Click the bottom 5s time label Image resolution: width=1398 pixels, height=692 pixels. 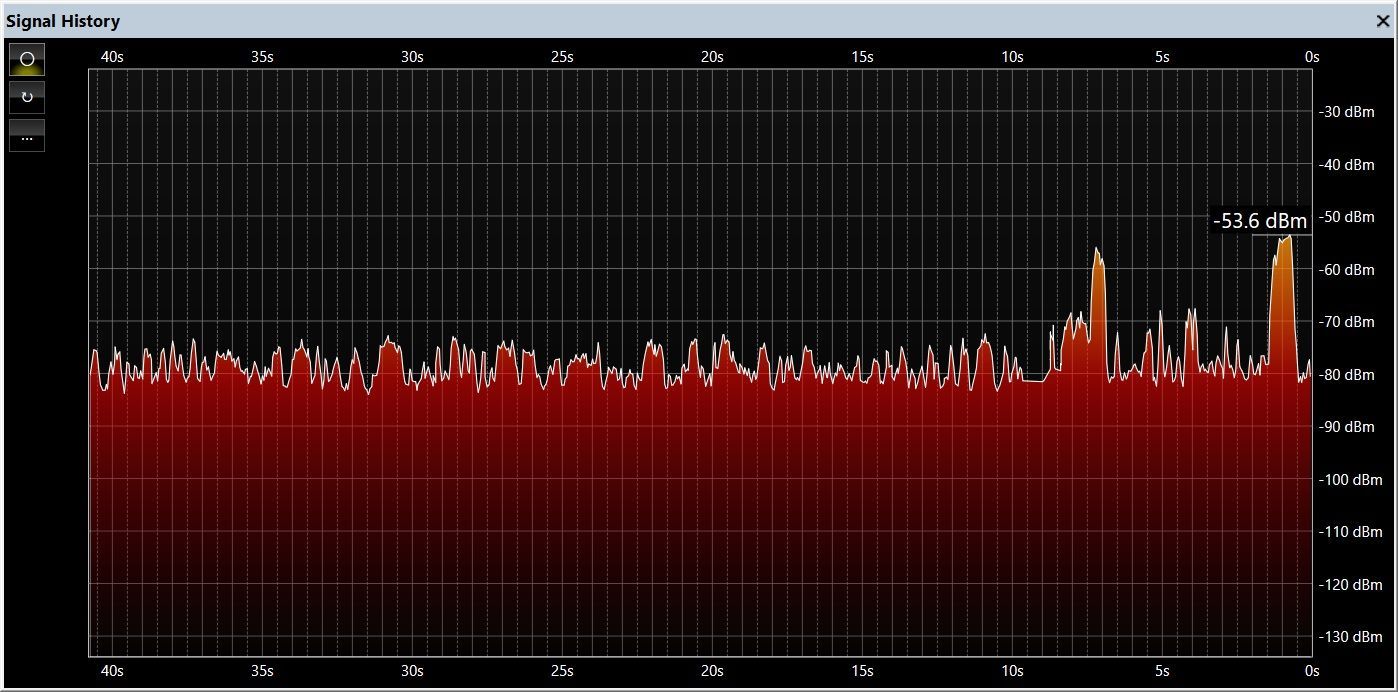tap(1162, 671)
